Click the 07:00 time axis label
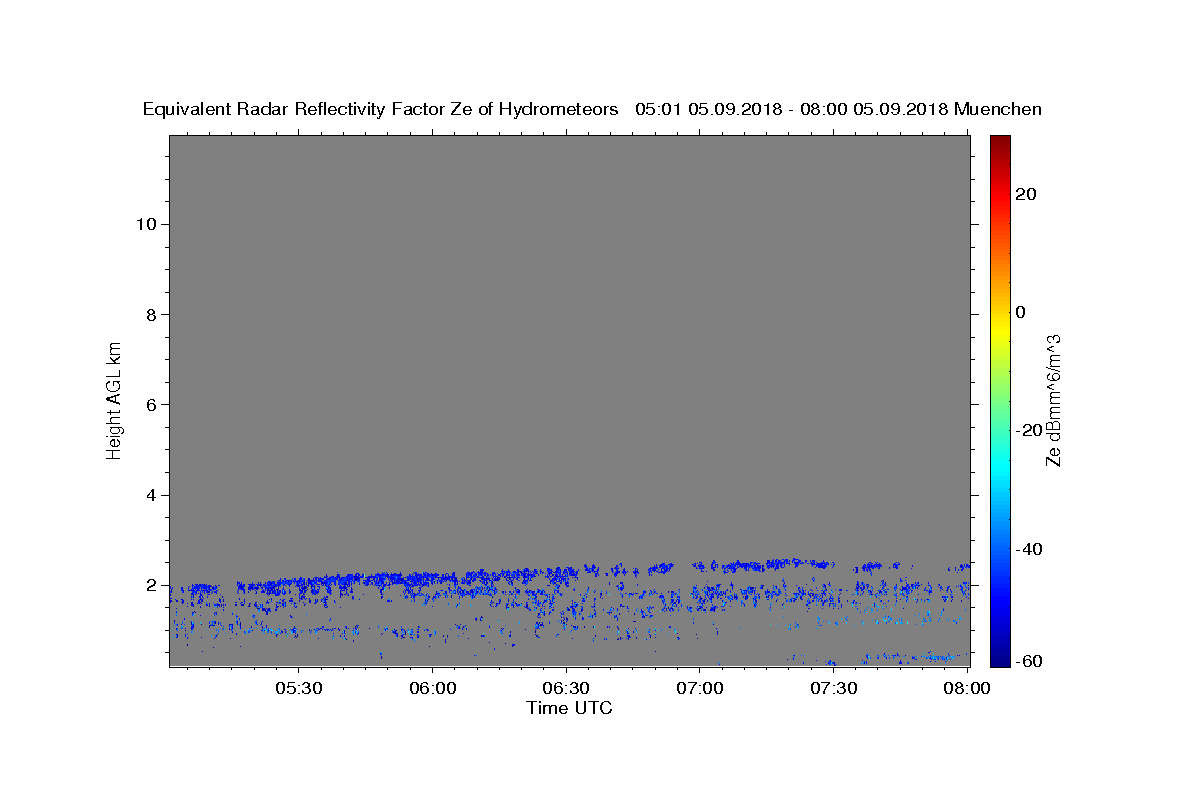Image resolution: width=1200 pixels, height=800 pixels. coord(700,688)
